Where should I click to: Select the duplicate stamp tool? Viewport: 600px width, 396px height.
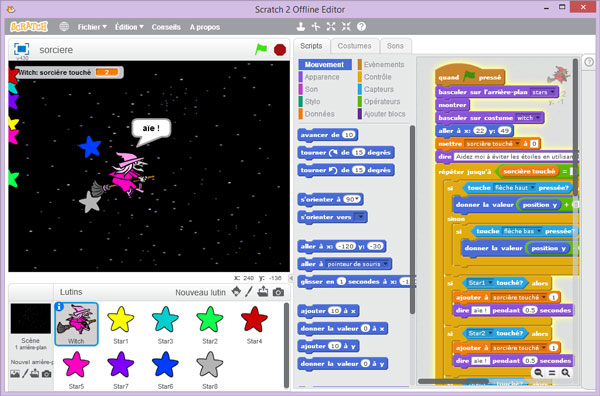(x=301, y=26)
